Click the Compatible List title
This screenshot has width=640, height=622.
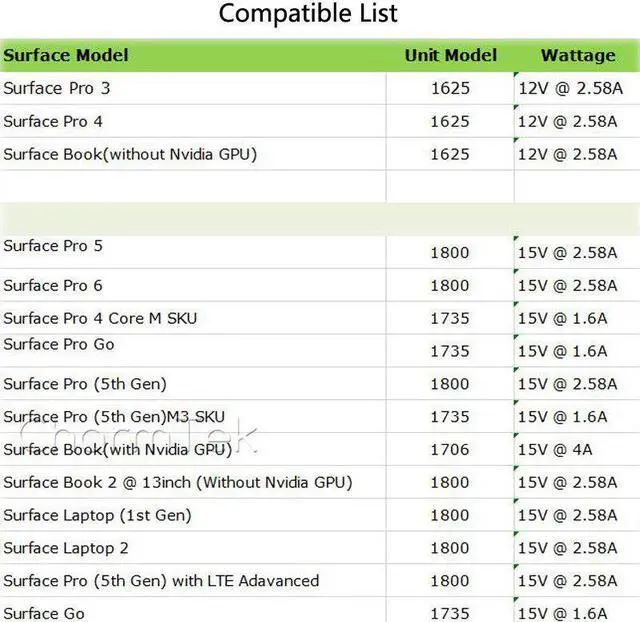point(308,14)
